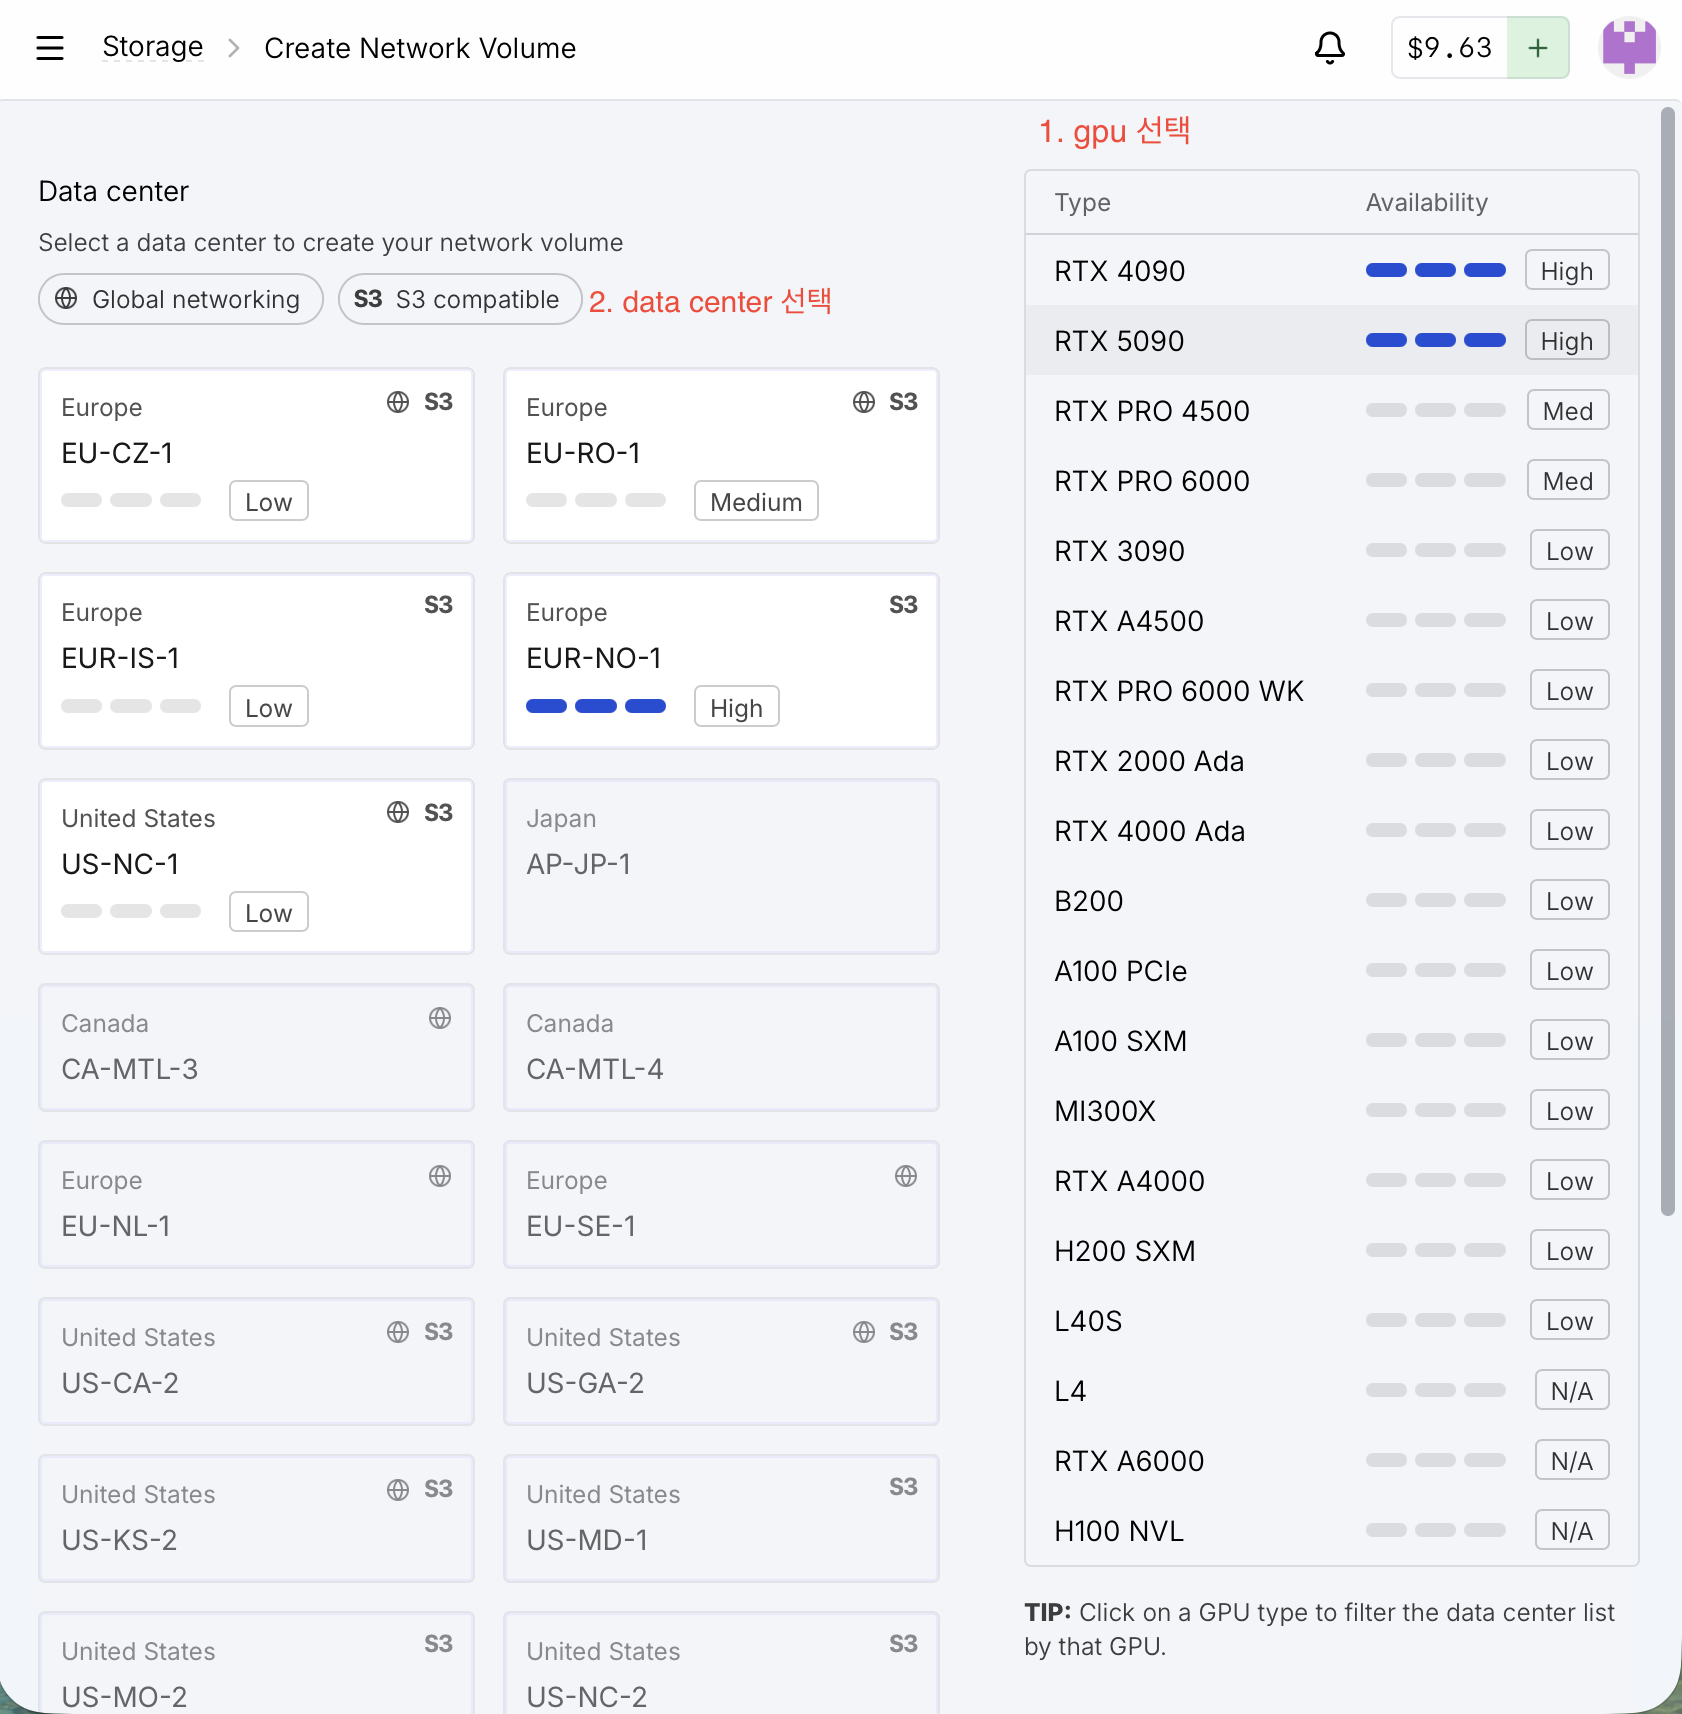Choose the H200 SXM GPU row
The image size is (1682, 1714).
pyautogui.click(x=1332, y=1250)
